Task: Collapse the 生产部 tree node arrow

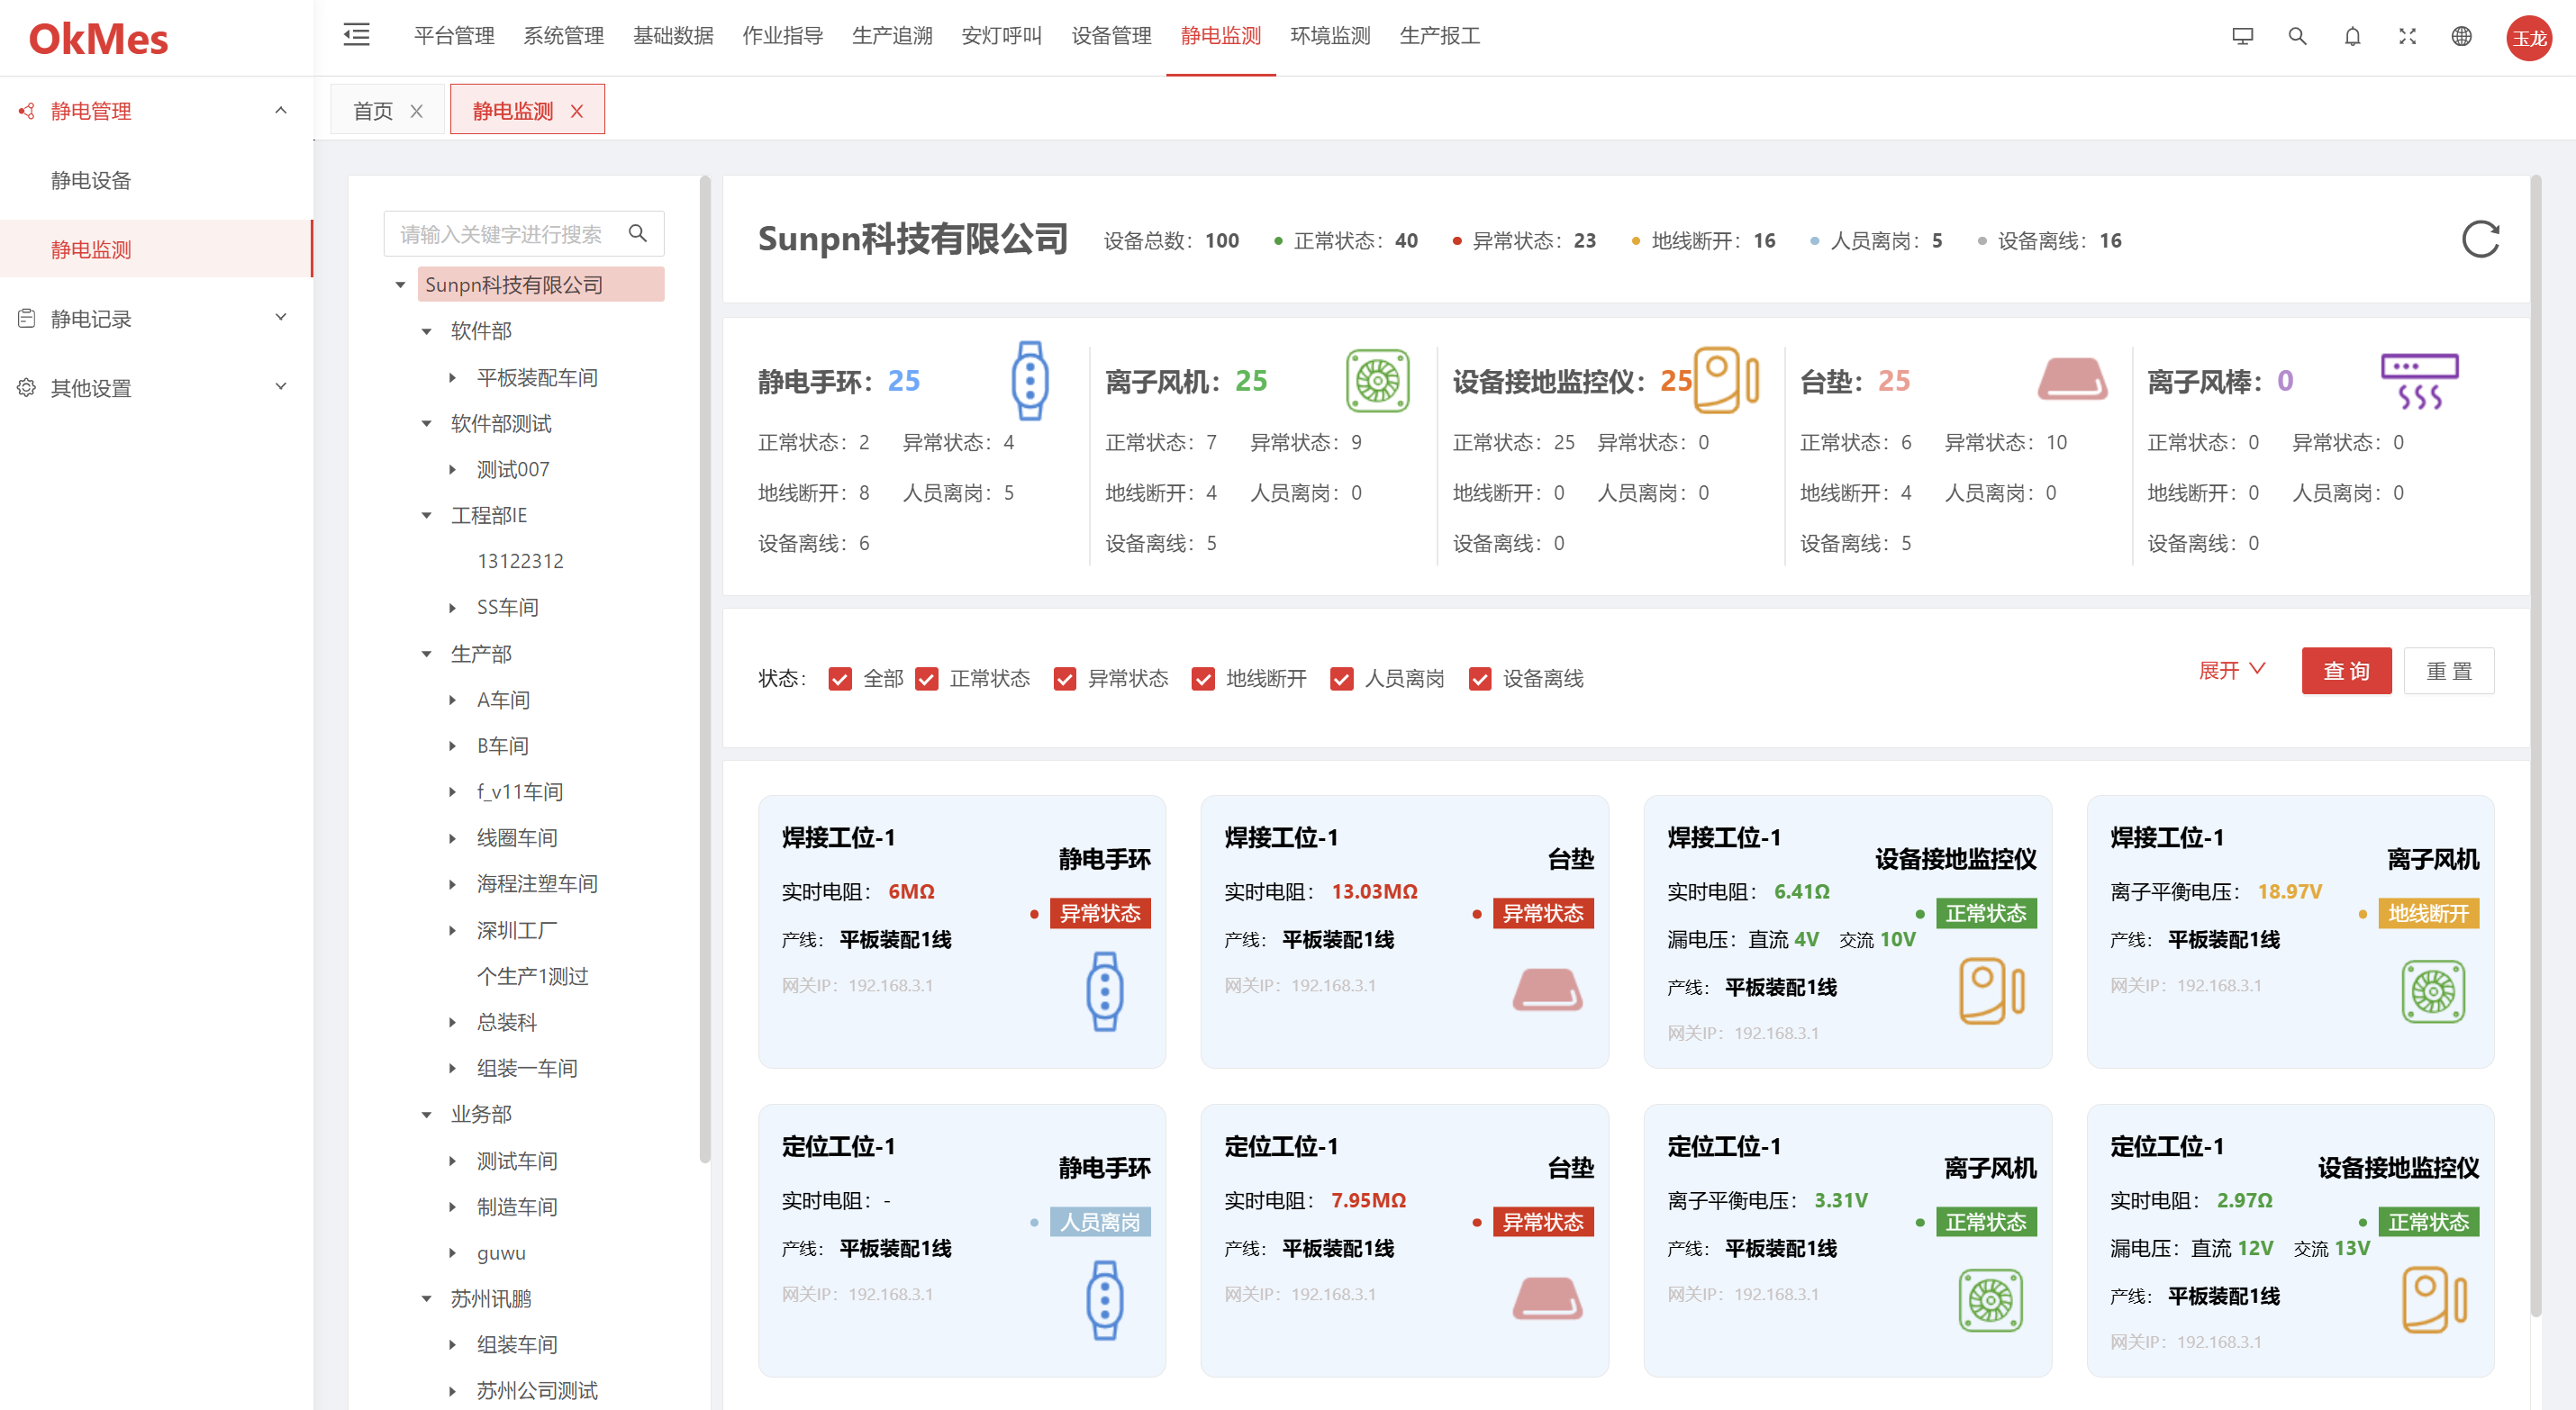Action: tap(427, 654)
